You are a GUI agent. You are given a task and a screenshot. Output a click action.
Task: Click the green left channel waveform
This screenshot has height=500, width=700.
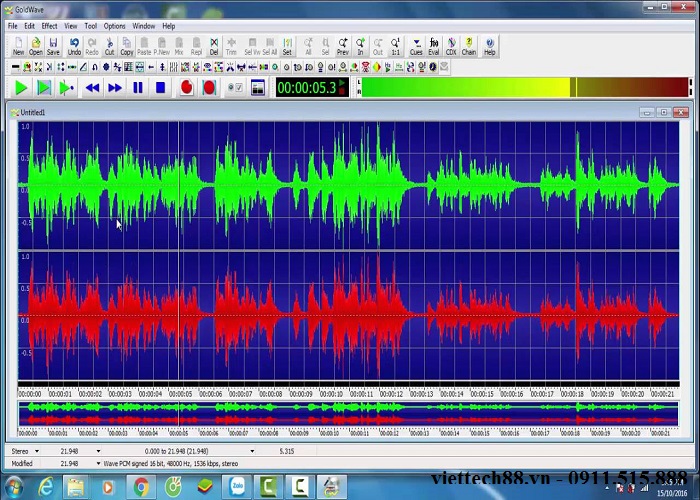(348, 185)
